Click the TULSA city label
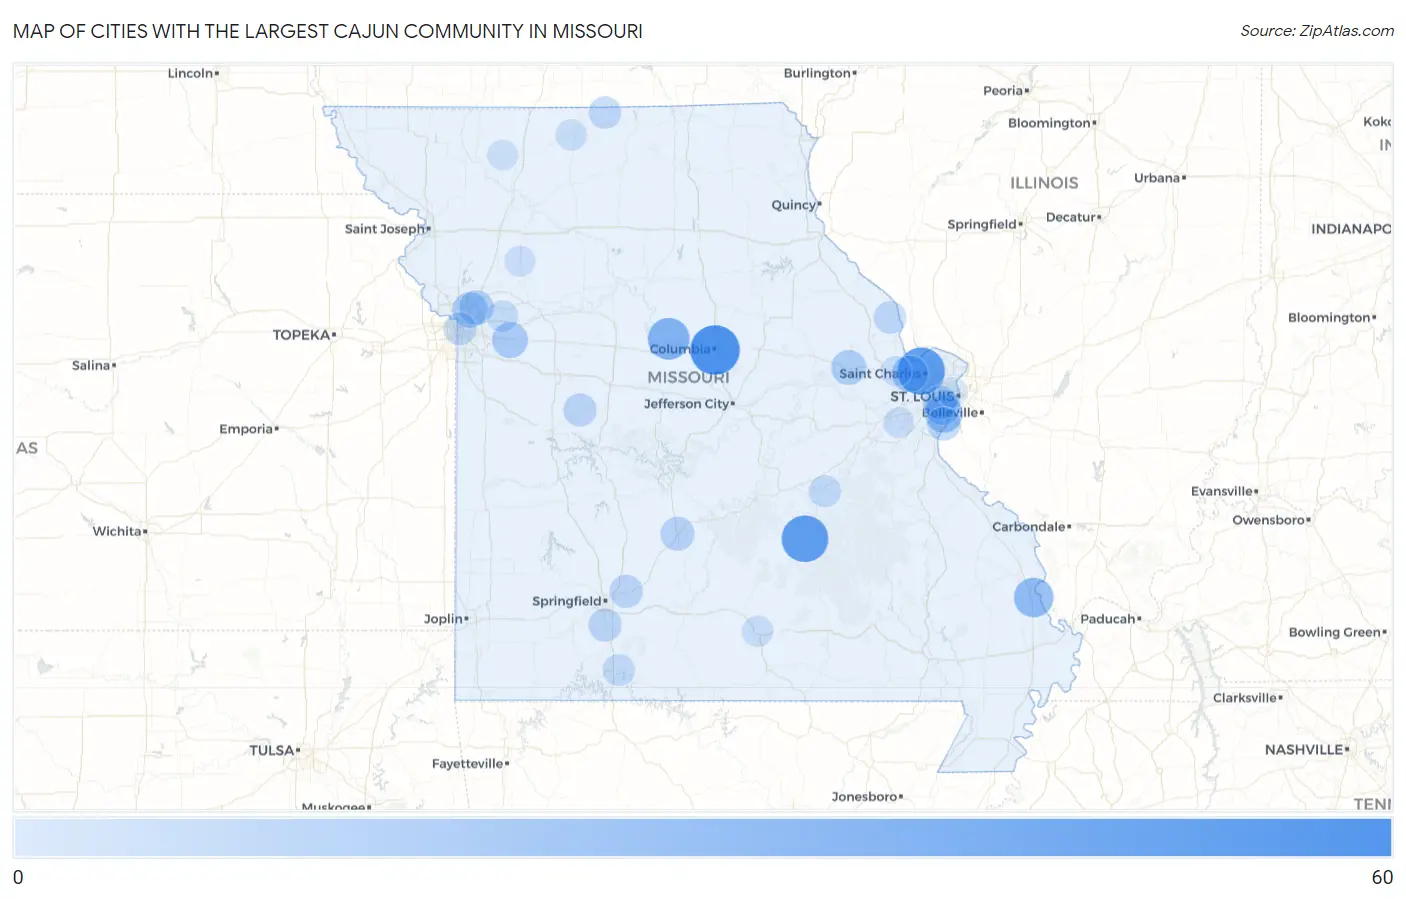Screen dimensions: 1406x899 point(274,750)
